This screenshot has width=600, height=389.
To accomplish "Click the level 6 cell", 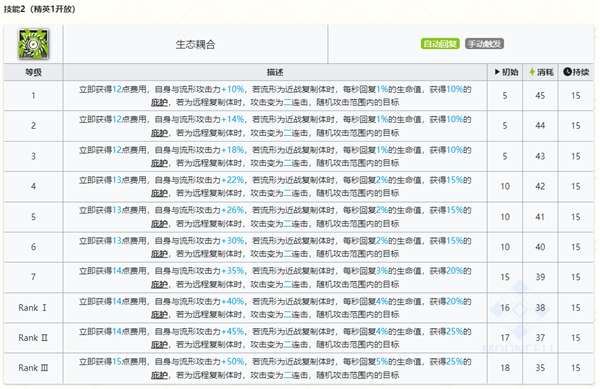I will pyautogui.click(x=33, y=247).
